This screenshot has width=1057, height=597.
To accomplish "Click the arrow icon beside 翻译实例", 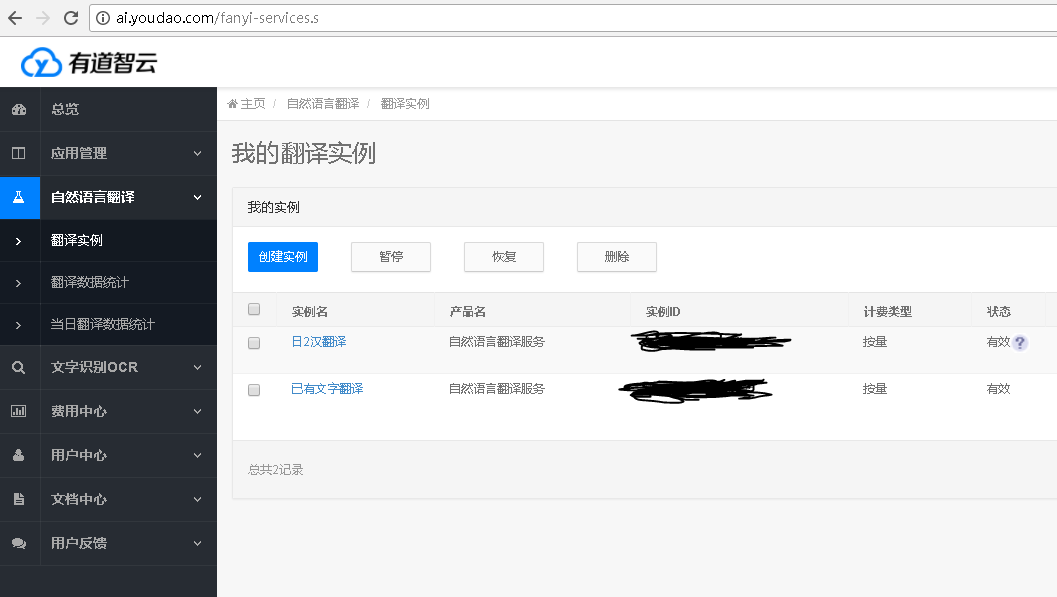I will pyautogui.click(x=19, y=241).
